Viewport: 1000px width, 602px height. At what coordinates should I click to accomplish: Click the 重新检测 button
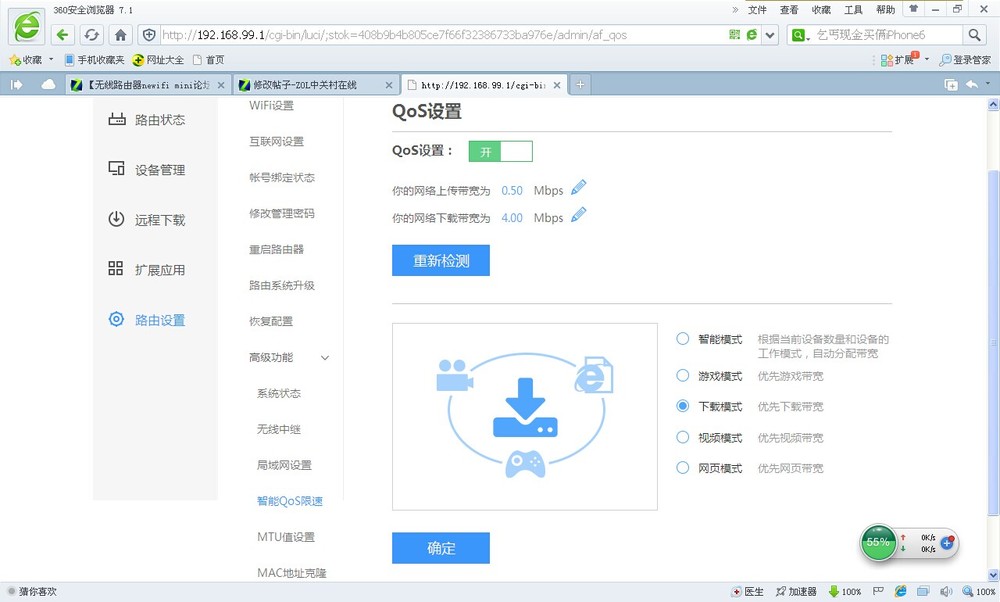point(441,260)
